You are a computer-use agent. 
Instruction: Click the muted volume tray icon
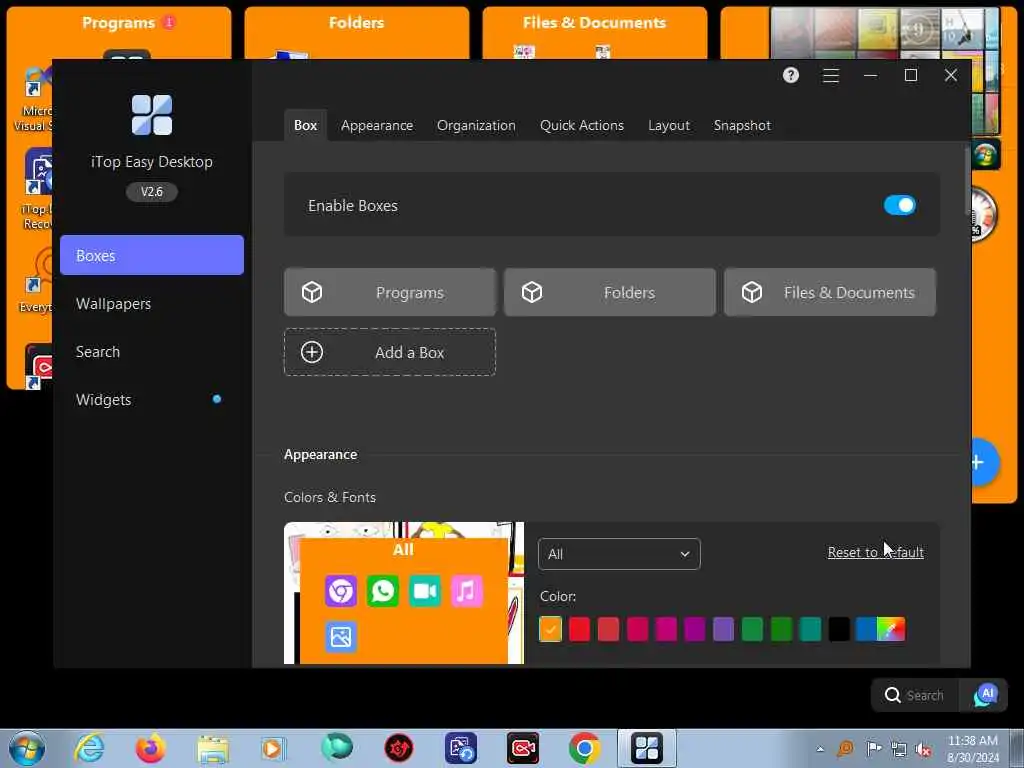923,750
